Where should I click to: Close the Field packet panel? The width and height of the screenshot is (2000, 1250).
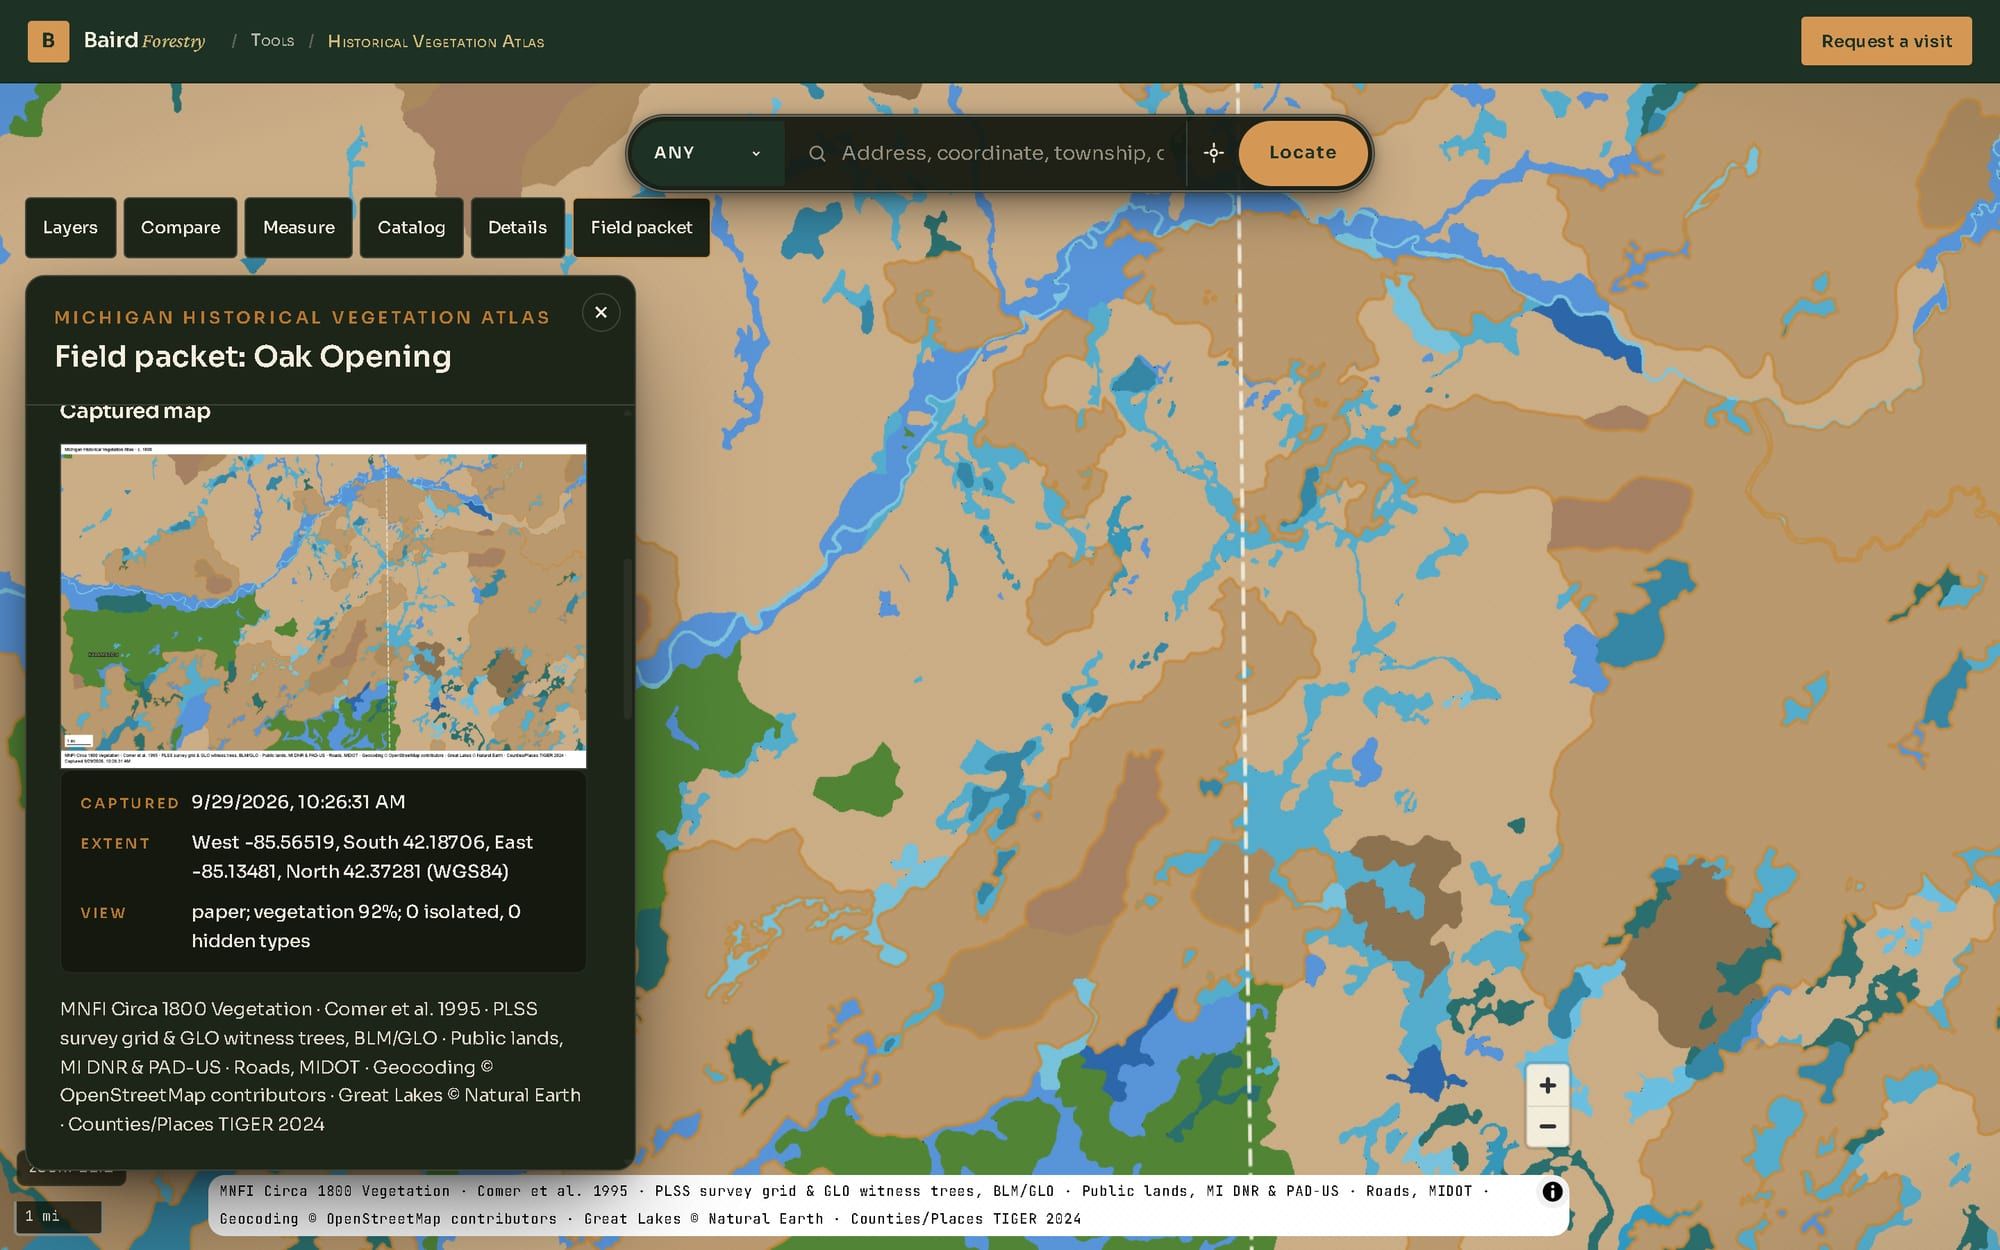point(601,313)
